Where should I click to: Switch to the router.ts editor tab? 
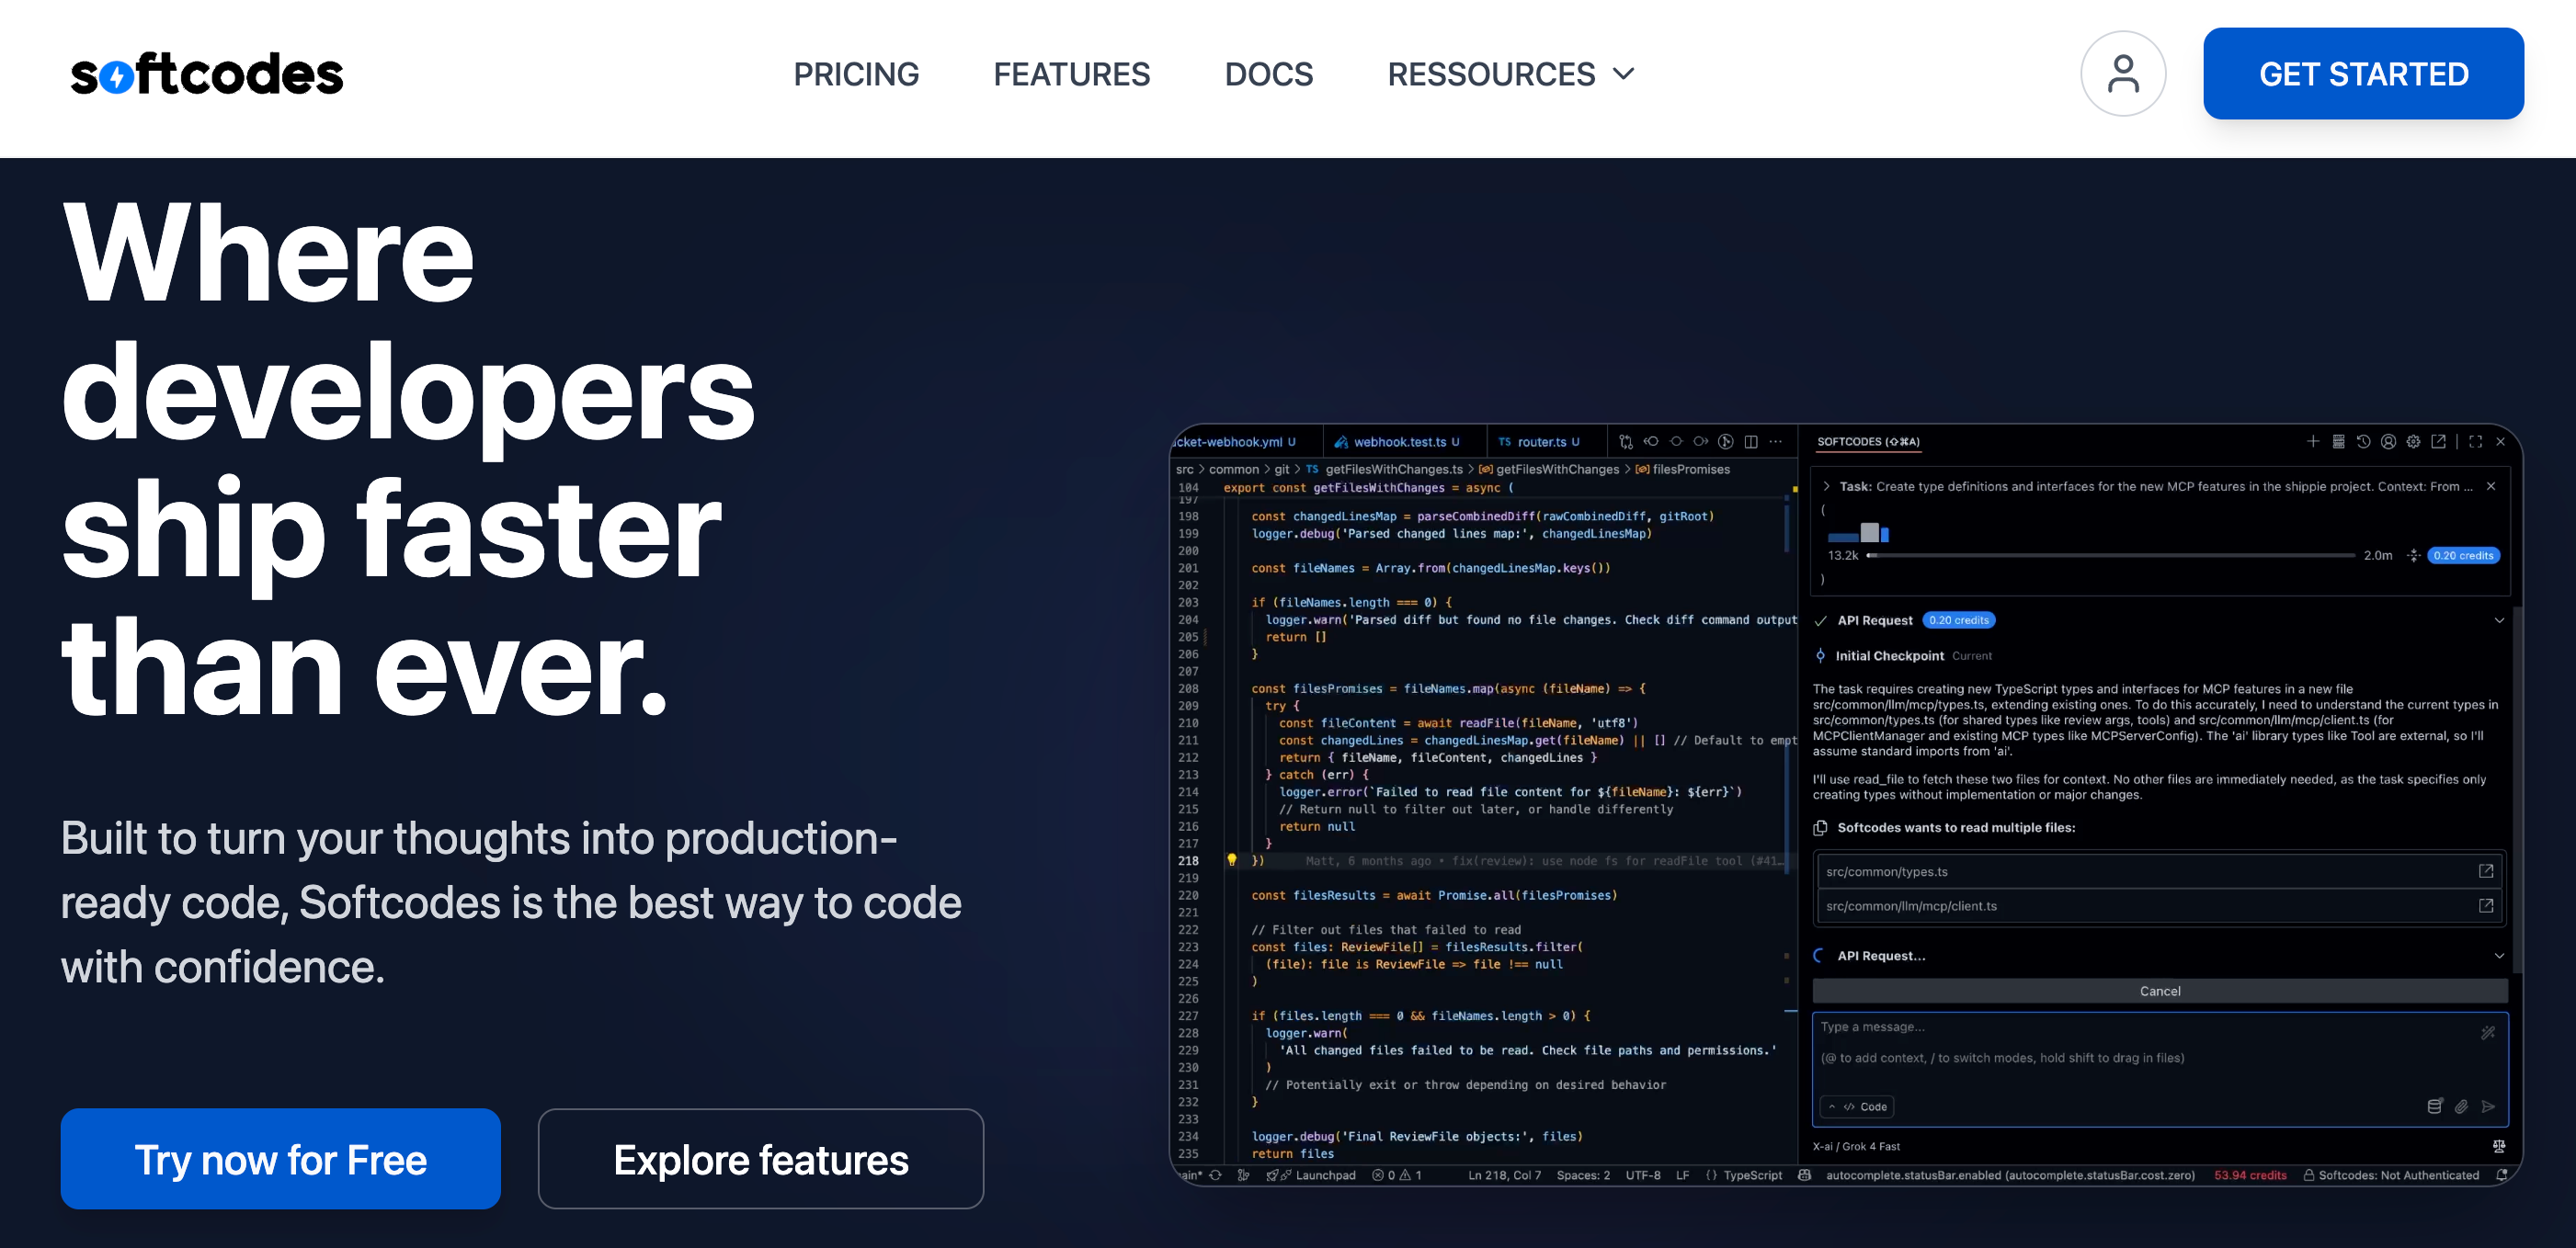pos(1541,441)
